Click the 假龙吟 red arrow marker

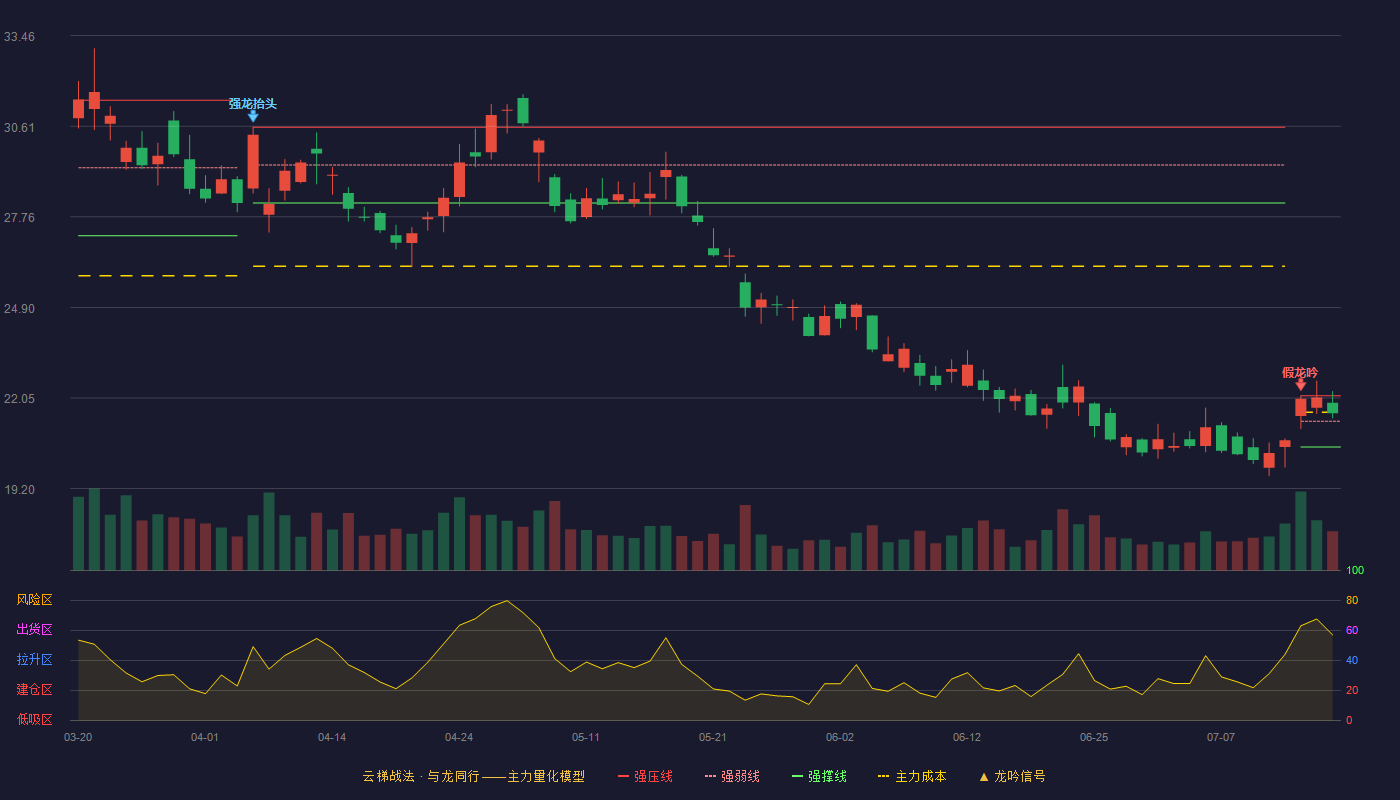point(1300,385)
